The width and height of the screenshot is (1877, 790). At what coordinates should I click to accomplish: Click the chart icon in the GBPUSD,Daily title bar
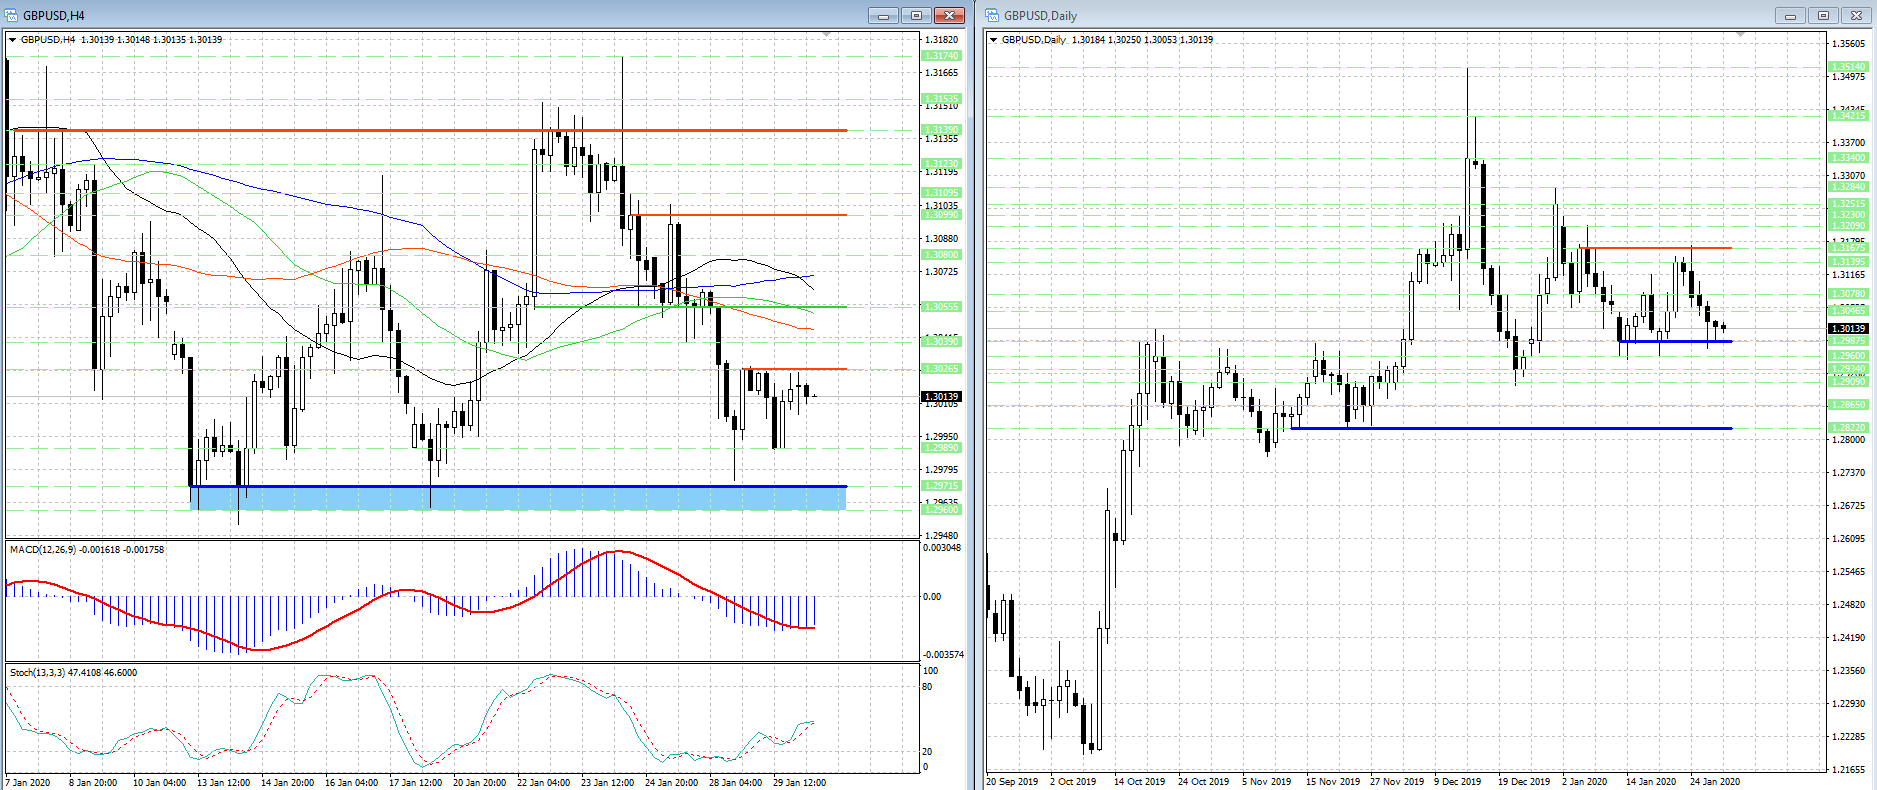pos(992,15)
